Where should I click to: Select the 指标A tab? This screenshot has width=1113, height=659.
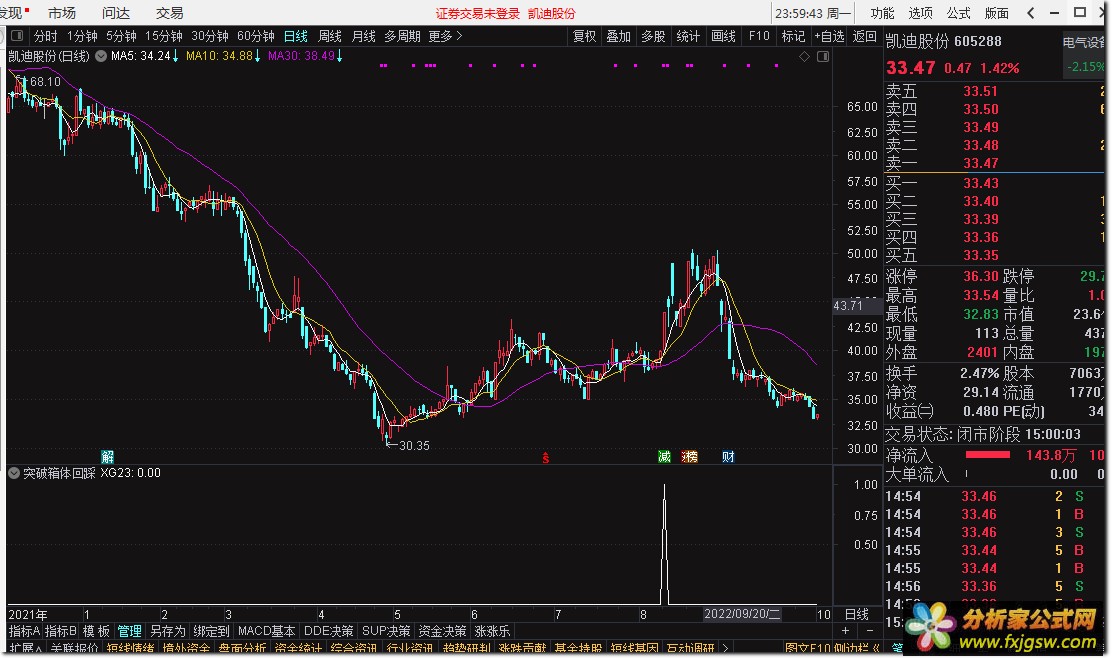coord(24,631)
